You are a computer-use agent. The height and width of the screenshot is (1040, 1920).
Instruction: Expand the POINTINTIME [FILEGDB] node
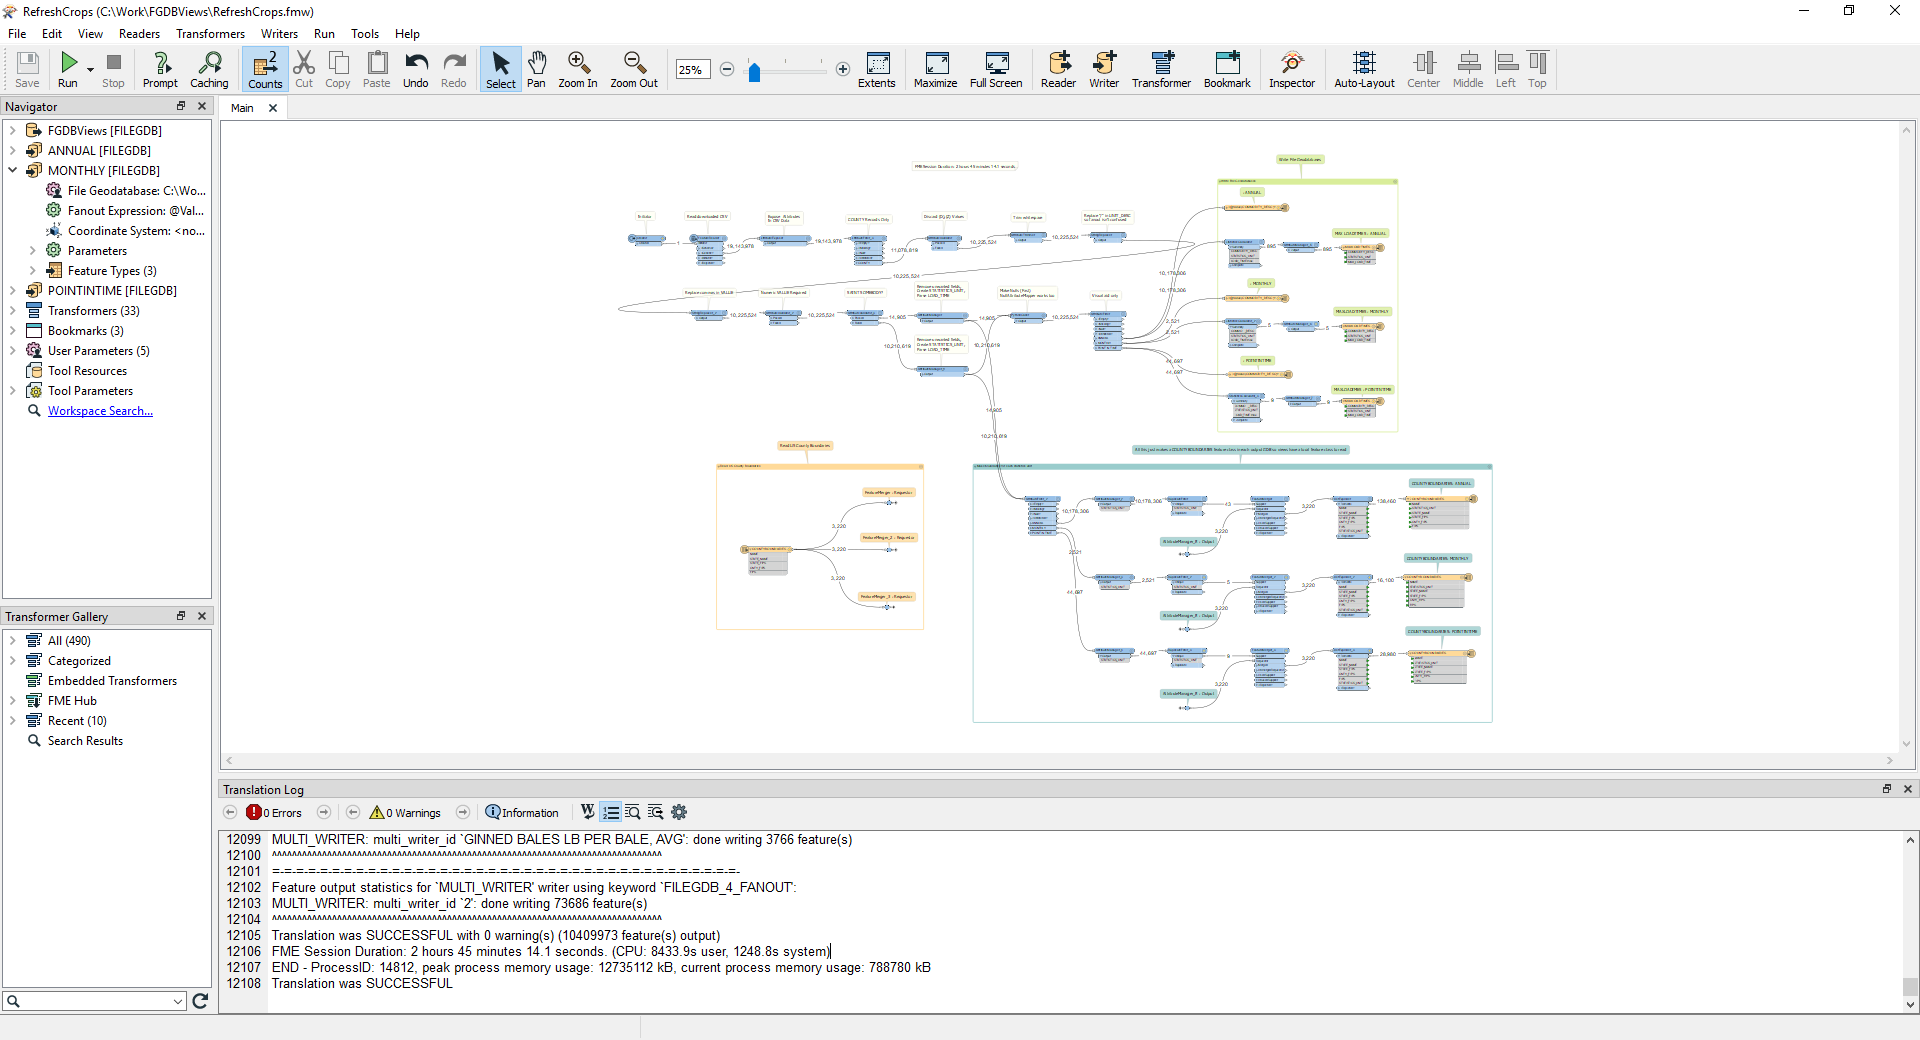point(13,291)
